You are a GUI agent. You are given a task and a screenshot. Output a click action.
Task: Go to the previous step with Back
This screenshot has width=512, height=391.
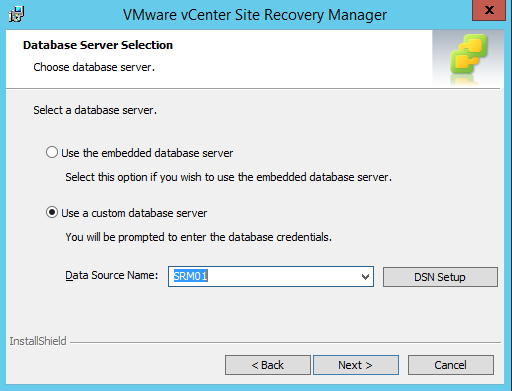(268, 365)
